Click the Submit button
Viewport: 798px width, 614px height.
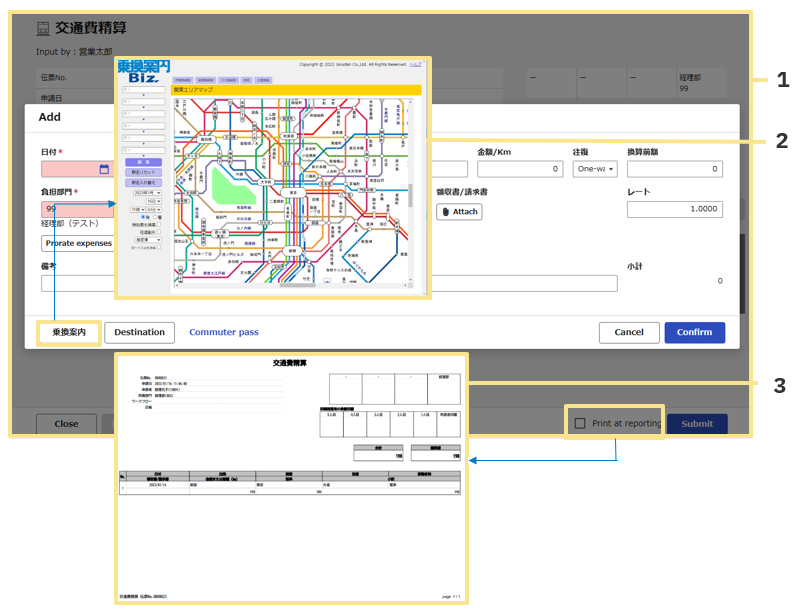pyautogui.click(x=697, y=424)
